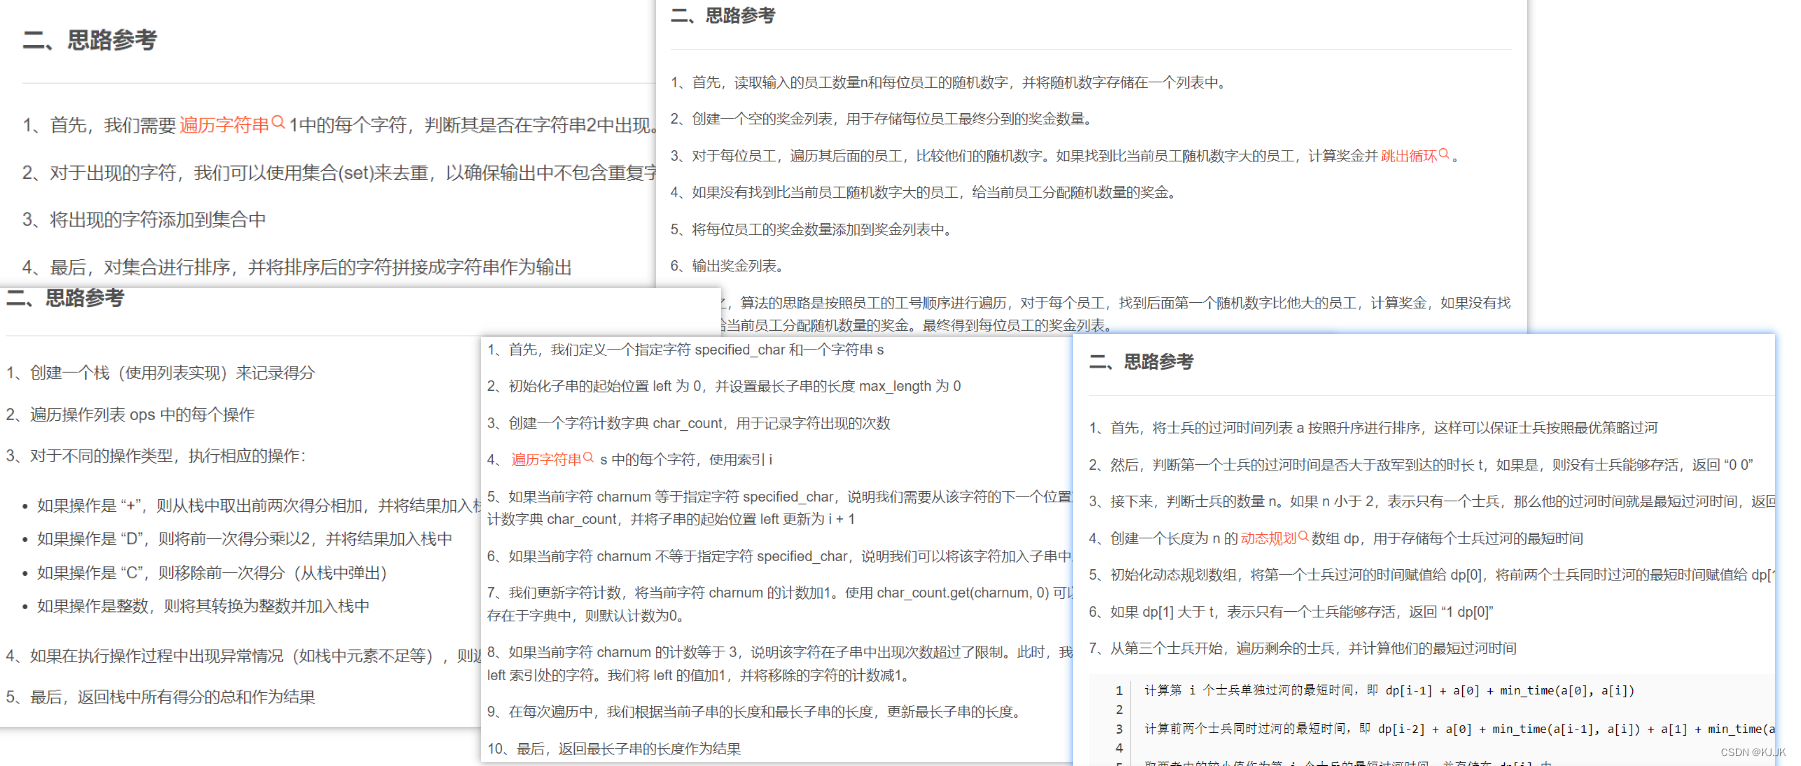
Task: Click line '3、创建一个字符计数字典 char_count'
Action: click(688, 423)
